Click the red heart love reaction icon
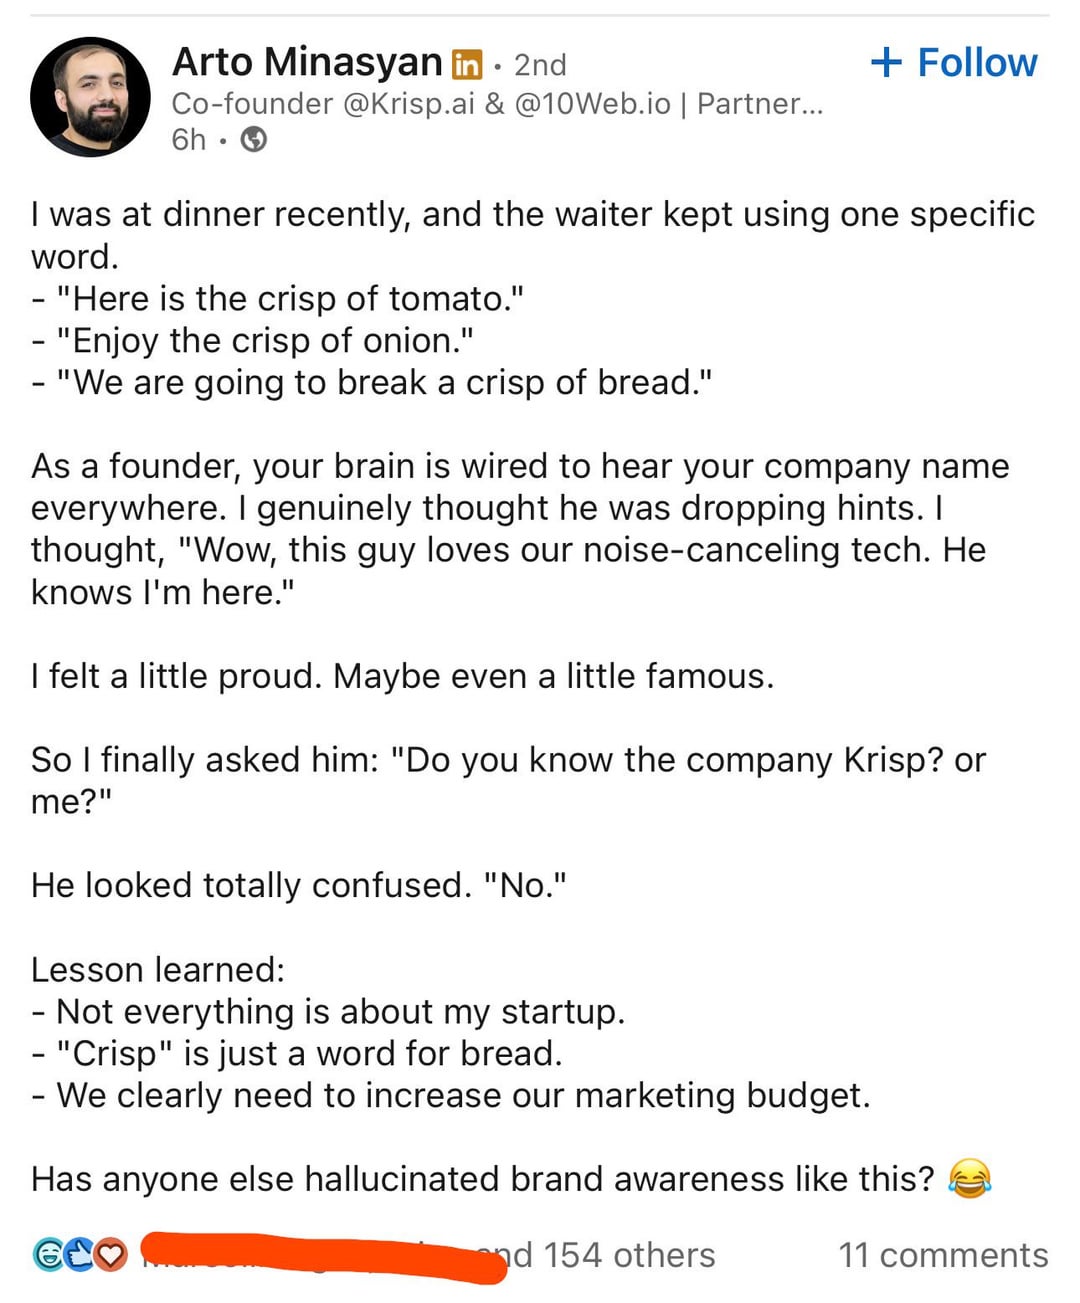1080x1303 pixels. (111, 1254)
